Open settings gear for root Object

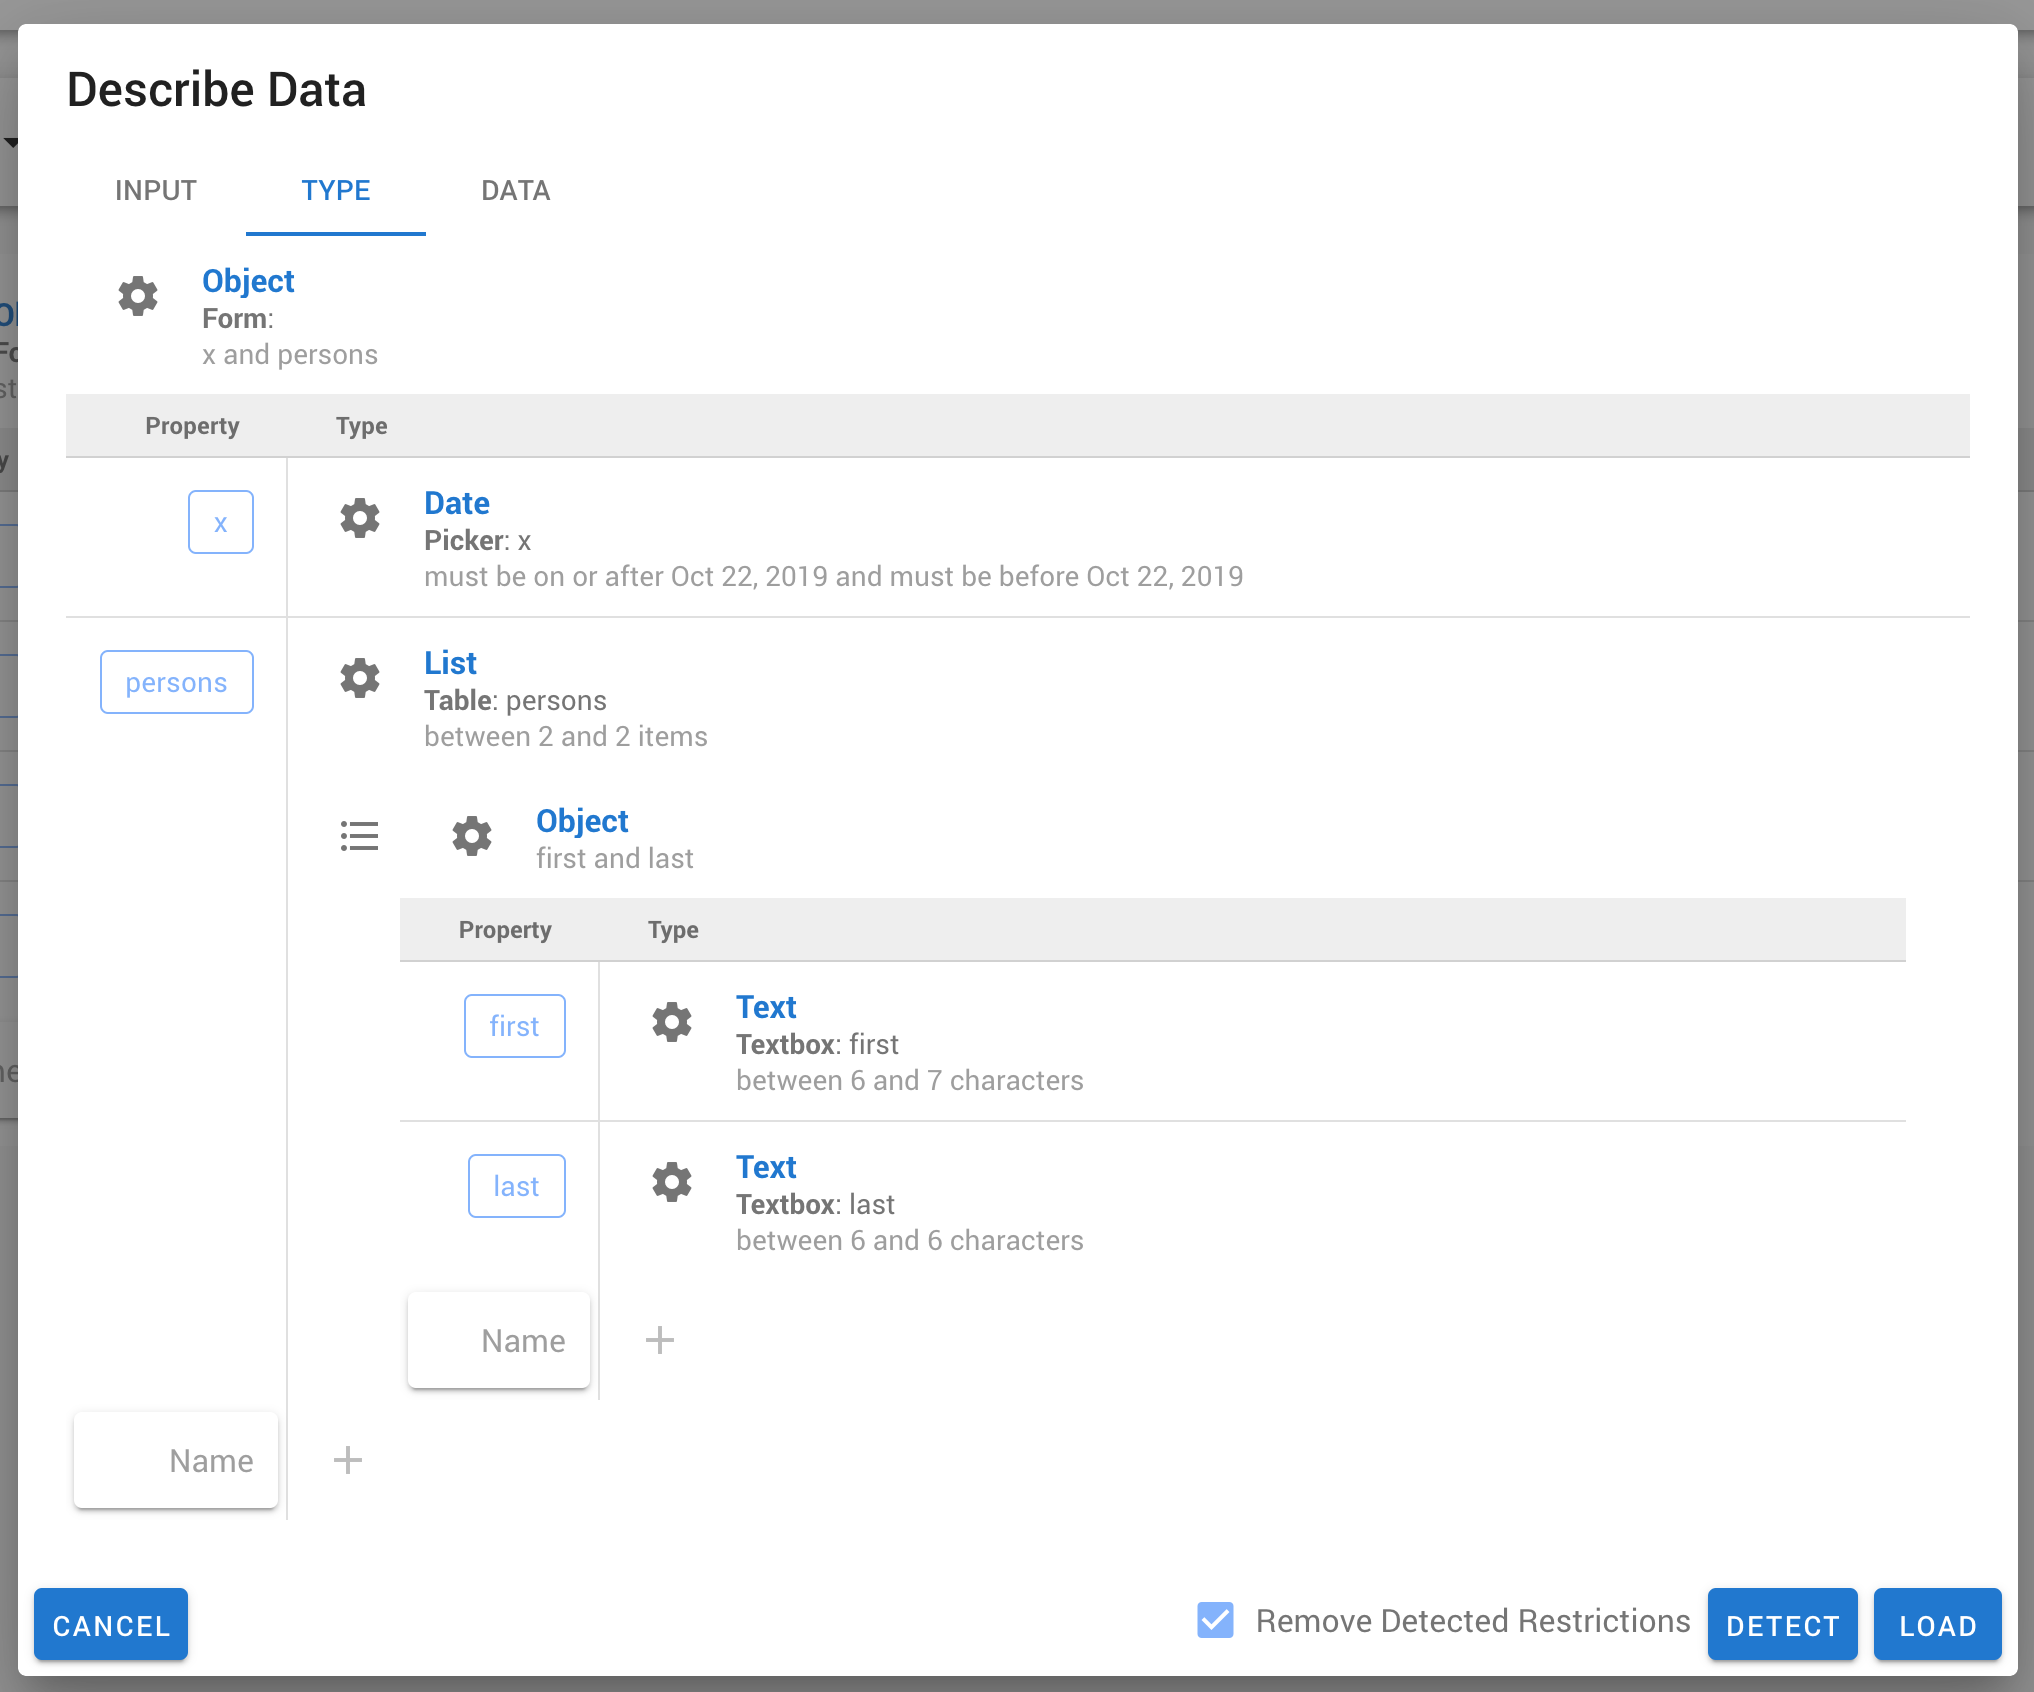pos(138,296)
